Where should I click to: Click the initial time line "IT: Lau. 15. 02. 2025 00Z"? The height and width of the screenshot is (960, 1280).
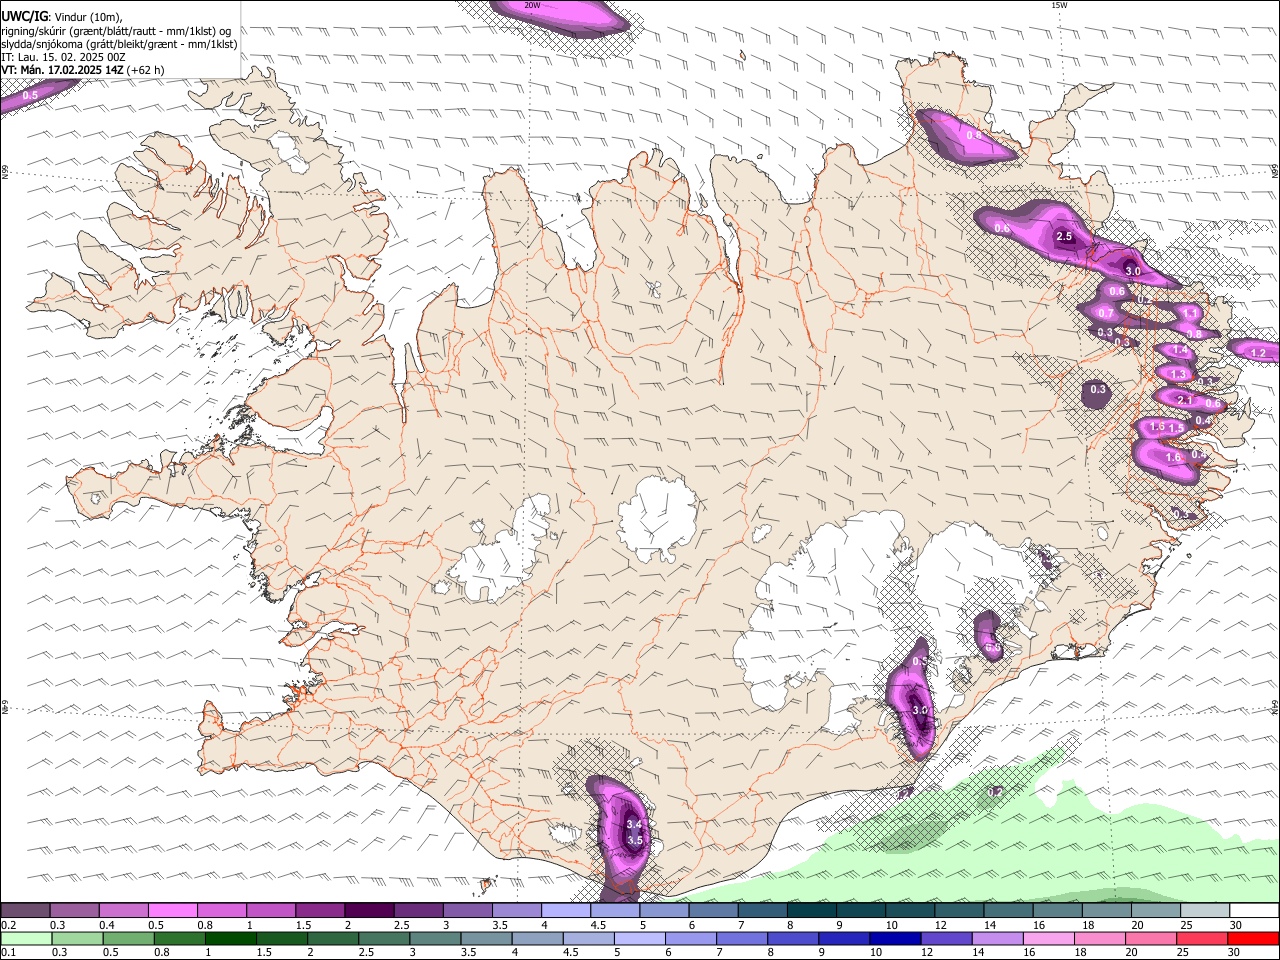pos(63,57)
